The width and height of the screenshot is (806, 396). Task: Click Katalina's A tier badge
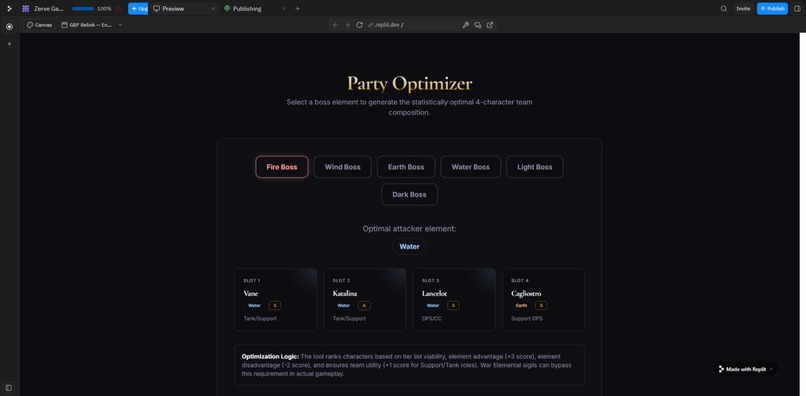click(364, 305)
